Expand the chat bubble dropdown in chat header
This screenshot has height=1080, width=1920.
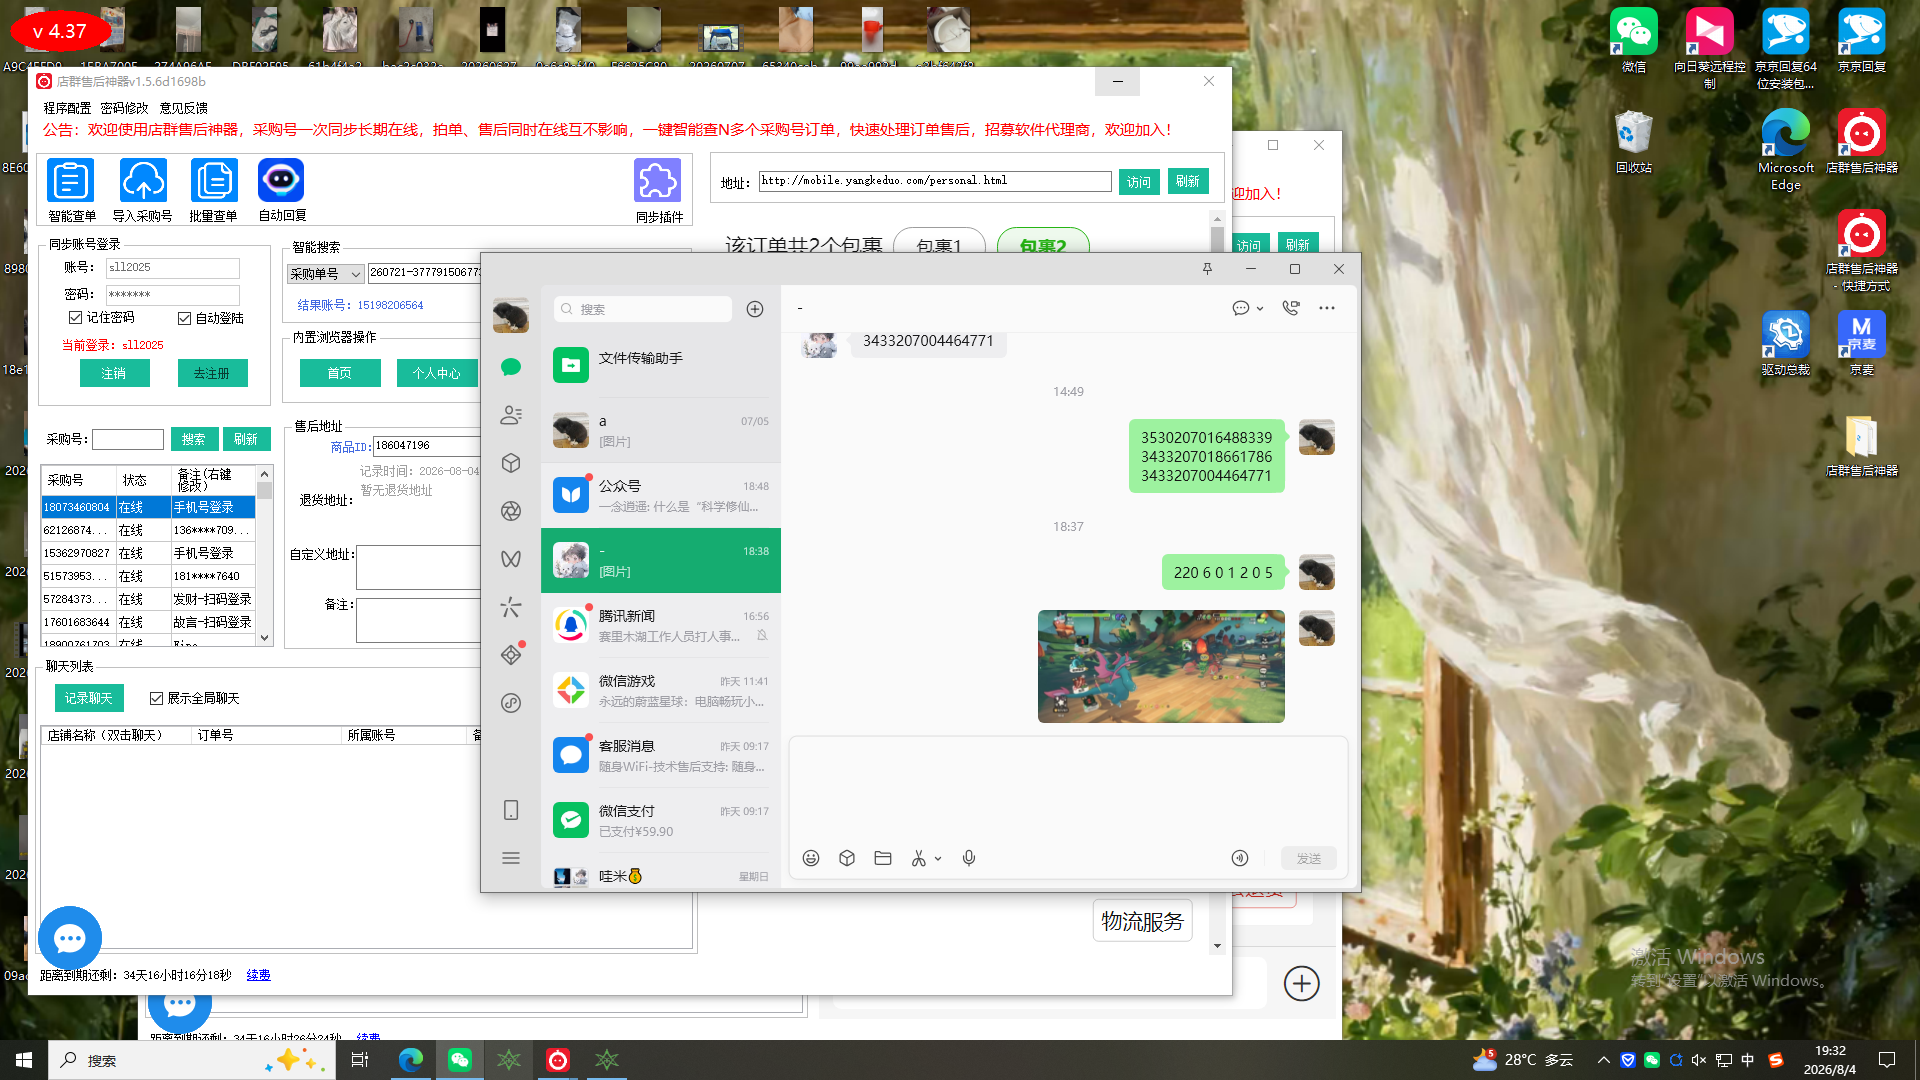1260,309
